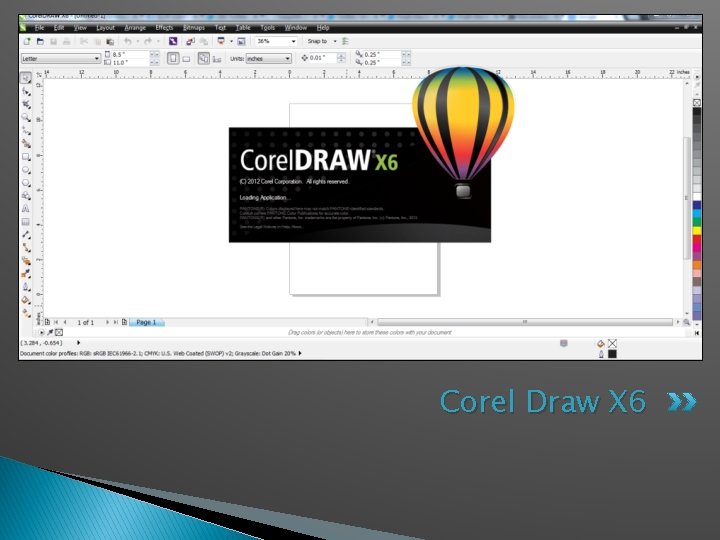Image resolution: width=720 pixels, height=540 pixels.
Task: Open the Units inches dropdown
Action: [287, 59]
